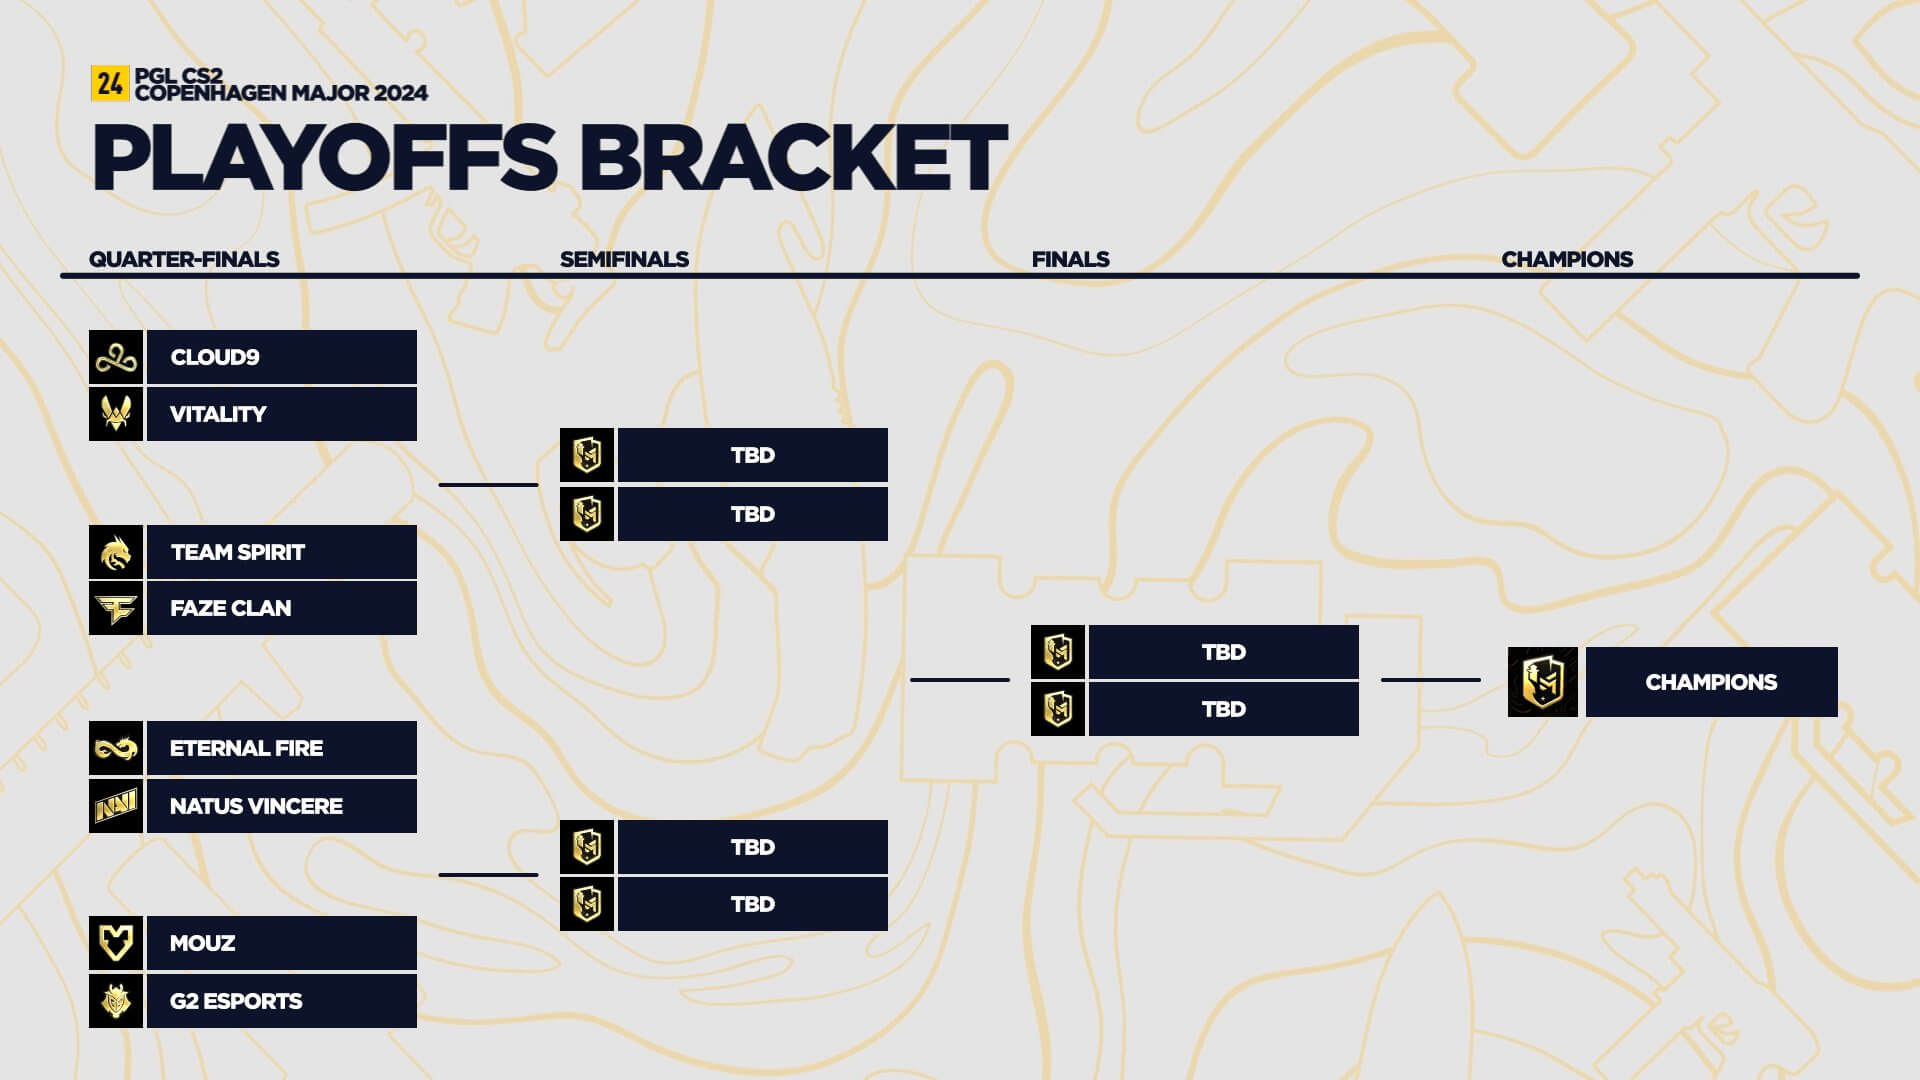The width and height of the screenshot is (1920, 1080).
Task: Click the Eternal Fire team icon
Action: click(x=115, y=748)
